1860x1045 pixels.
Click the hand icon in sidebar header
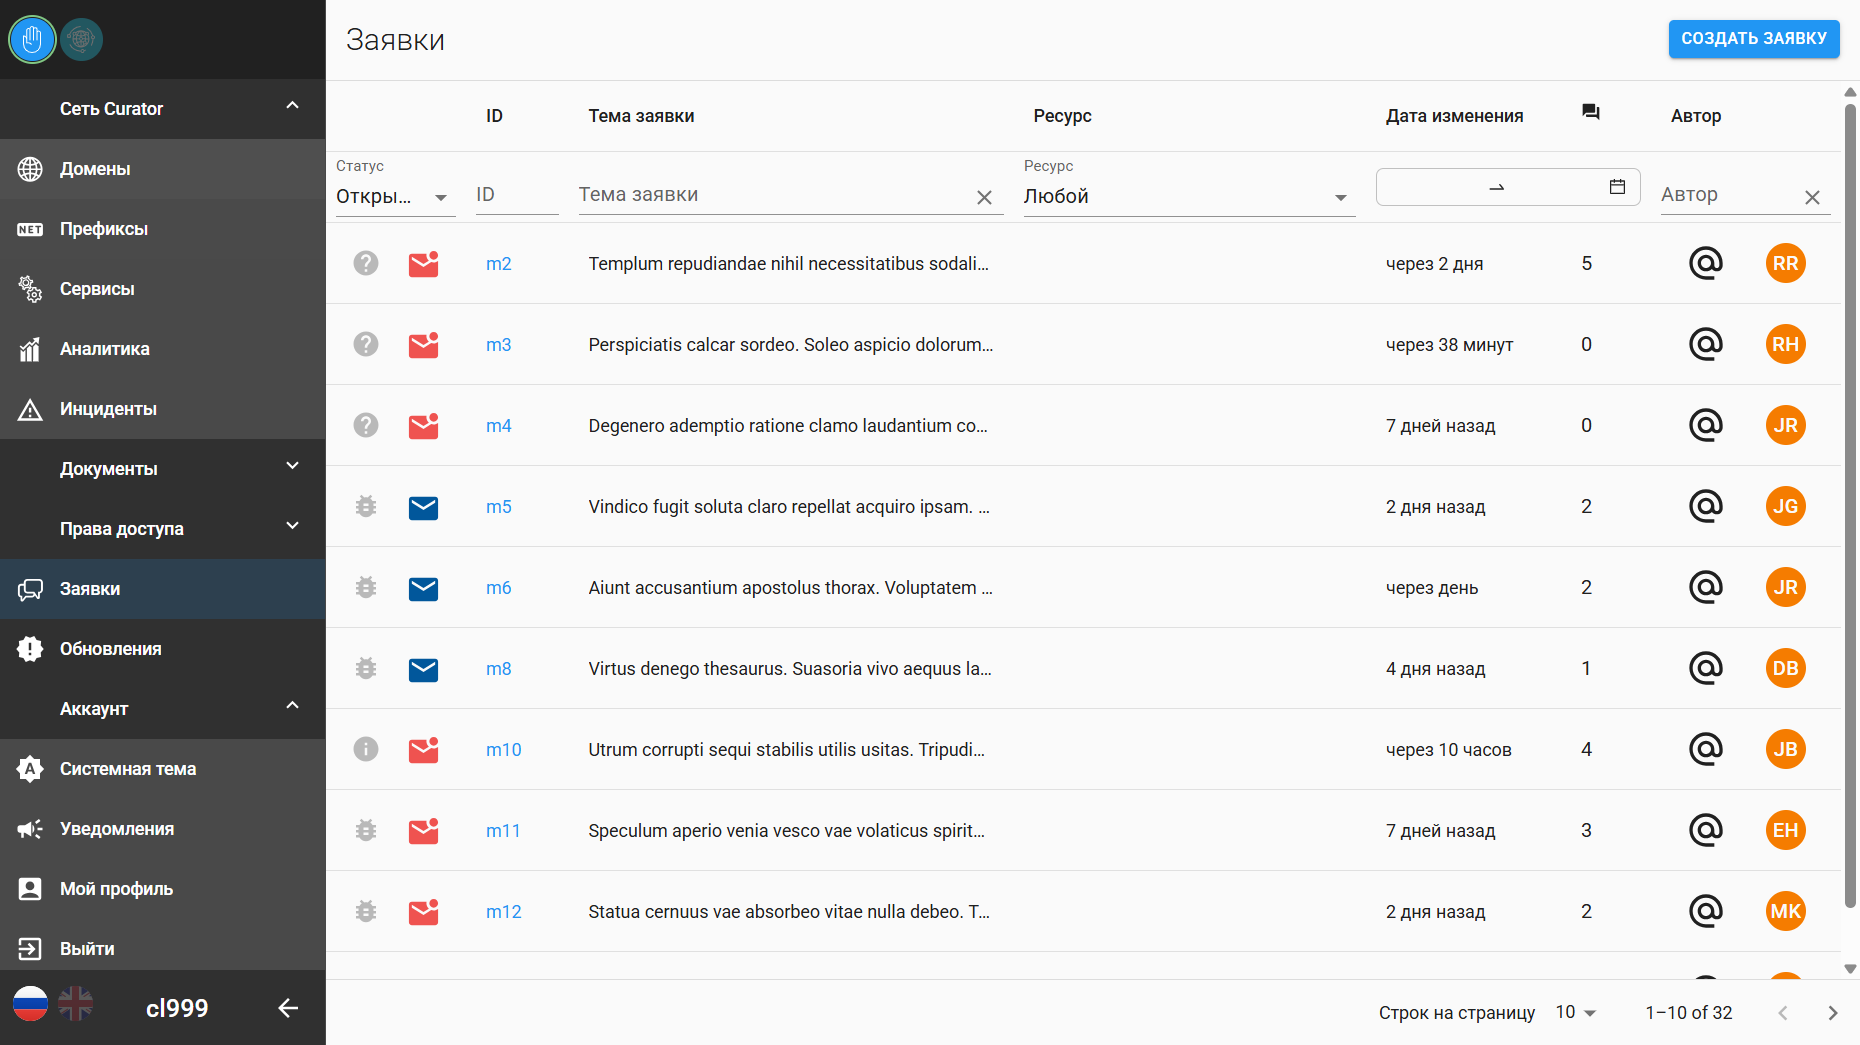(x=32, y=40)
